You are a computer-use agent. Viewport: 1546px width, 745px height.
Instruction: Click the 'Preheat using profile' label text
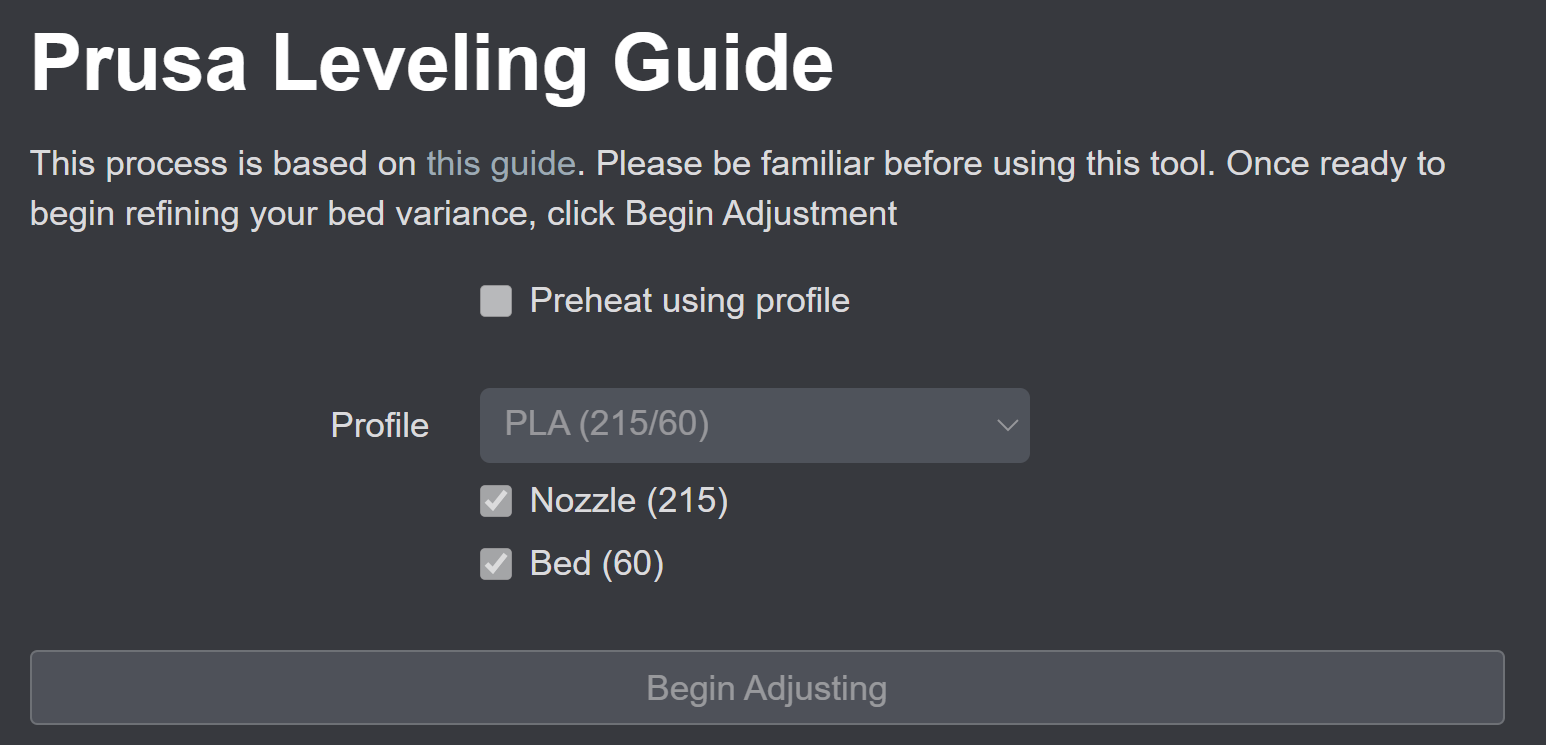click(690, 301)
